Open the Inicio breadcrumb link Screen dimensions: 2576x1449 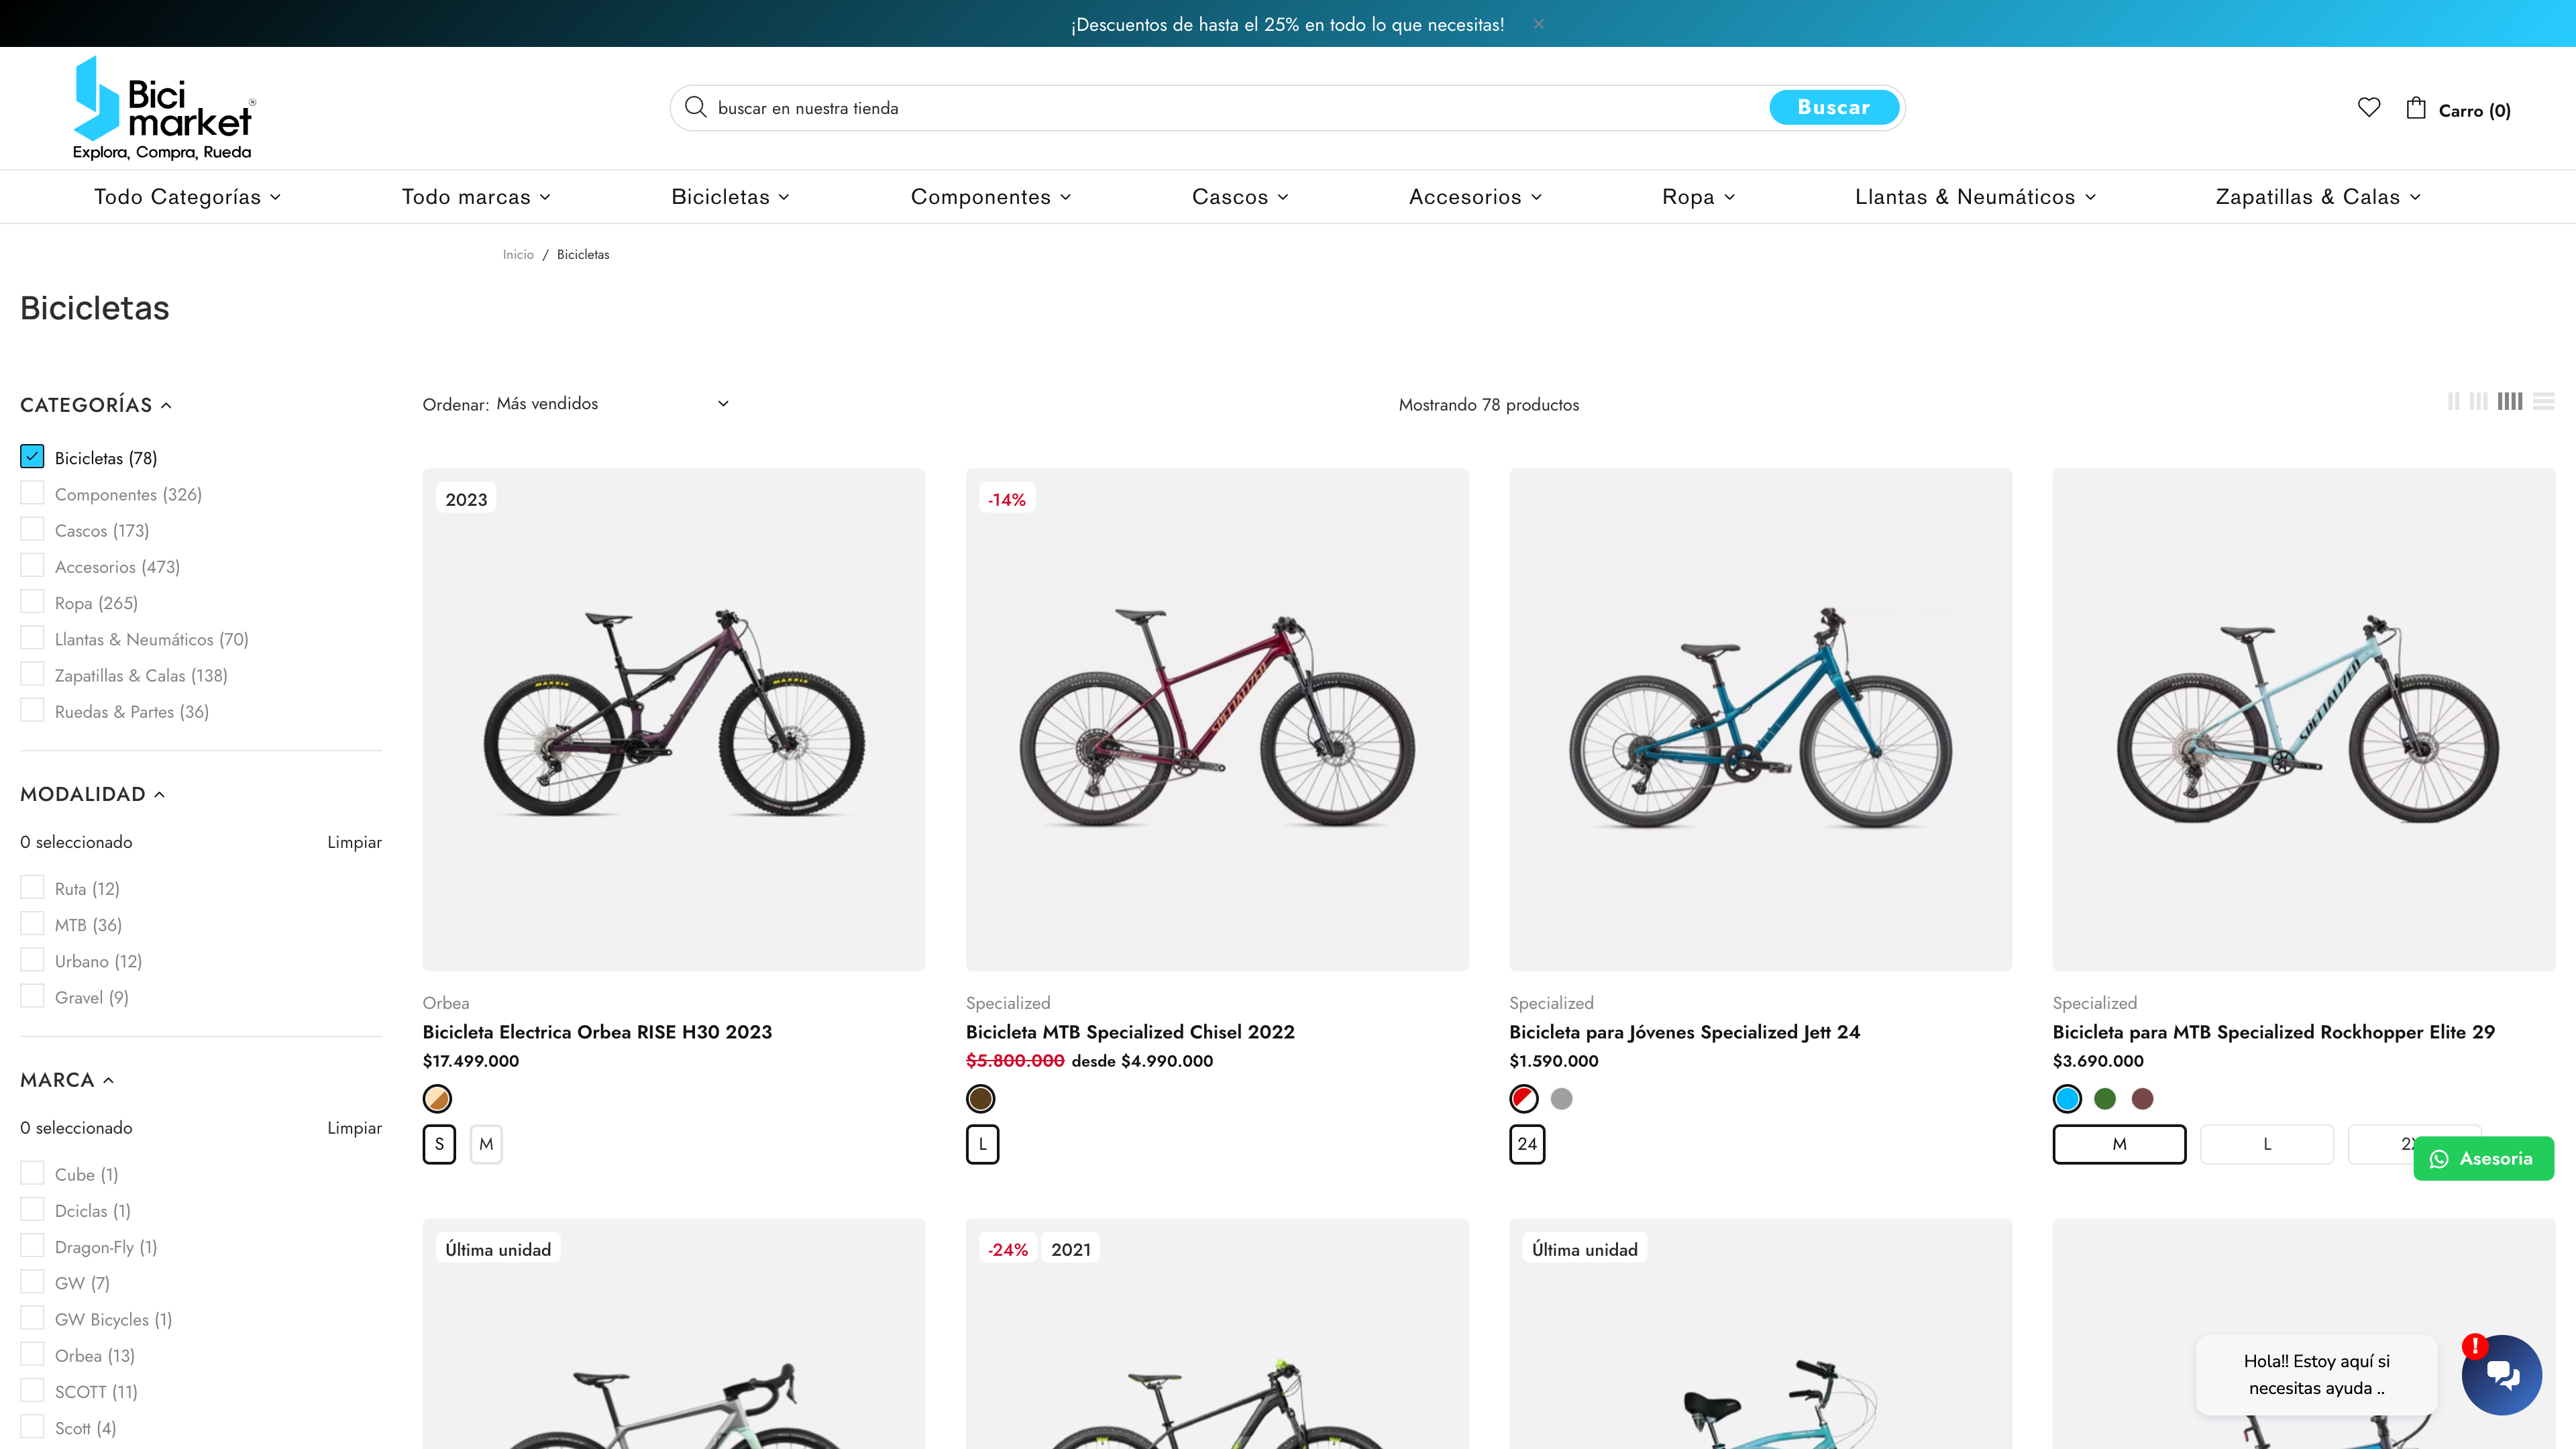click(518, 254)
